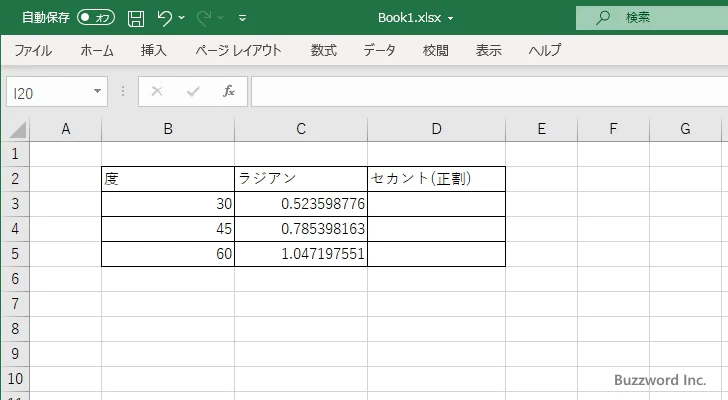Select empty secant cell in the 45 row
728x400 pixels.
[436, 229]
